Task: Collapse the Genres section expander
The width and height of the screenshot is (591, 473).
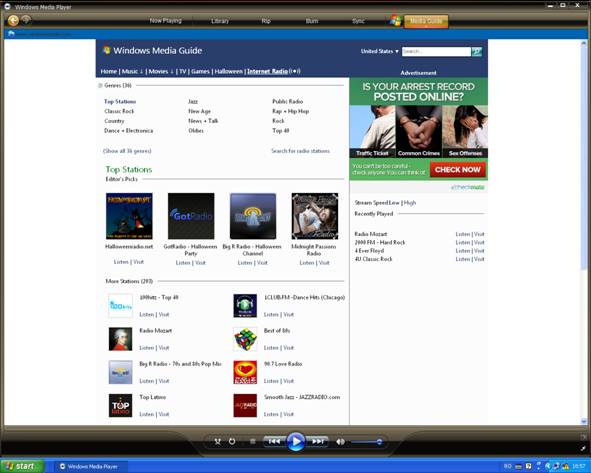Action: click(x=100, y=86)
